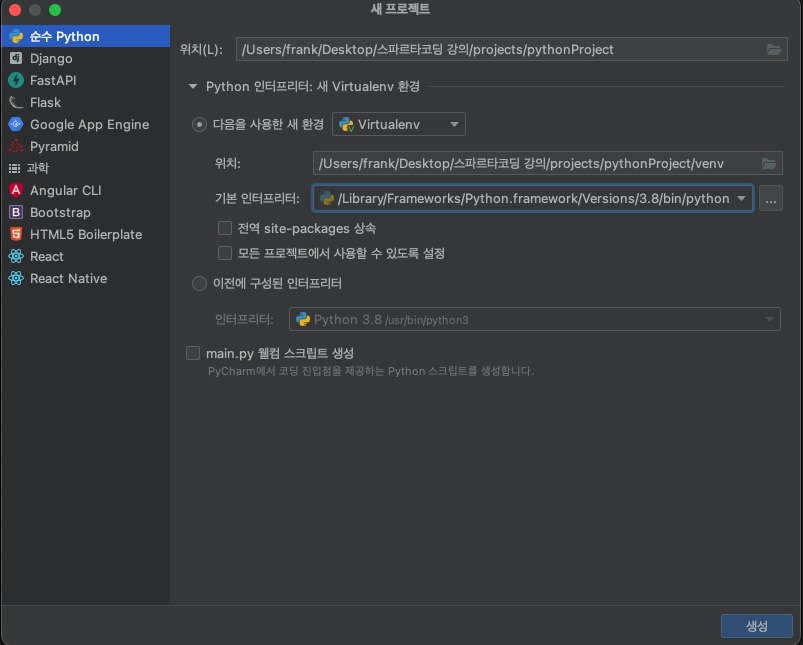Click the Bootstrap B icon
This screenshot has height=645, width=803.
pyautogui.click(x=16, y=212)
